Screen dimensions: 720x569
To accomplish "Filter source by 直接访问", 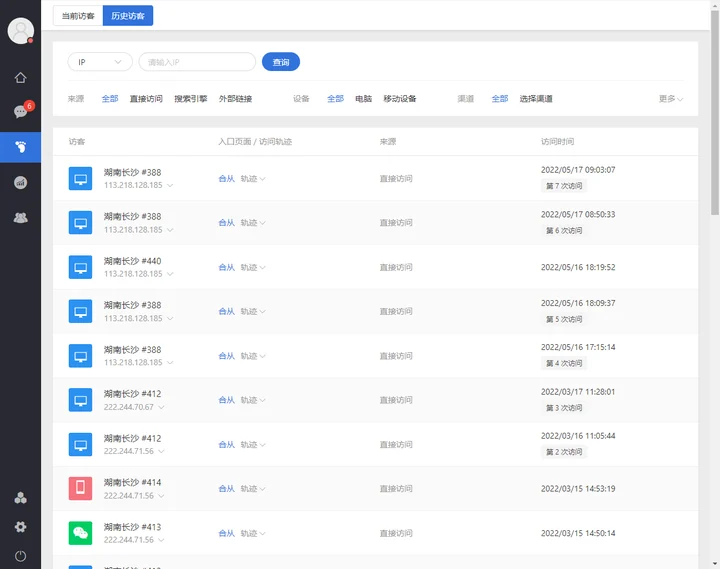I will (x=146, y=99).
